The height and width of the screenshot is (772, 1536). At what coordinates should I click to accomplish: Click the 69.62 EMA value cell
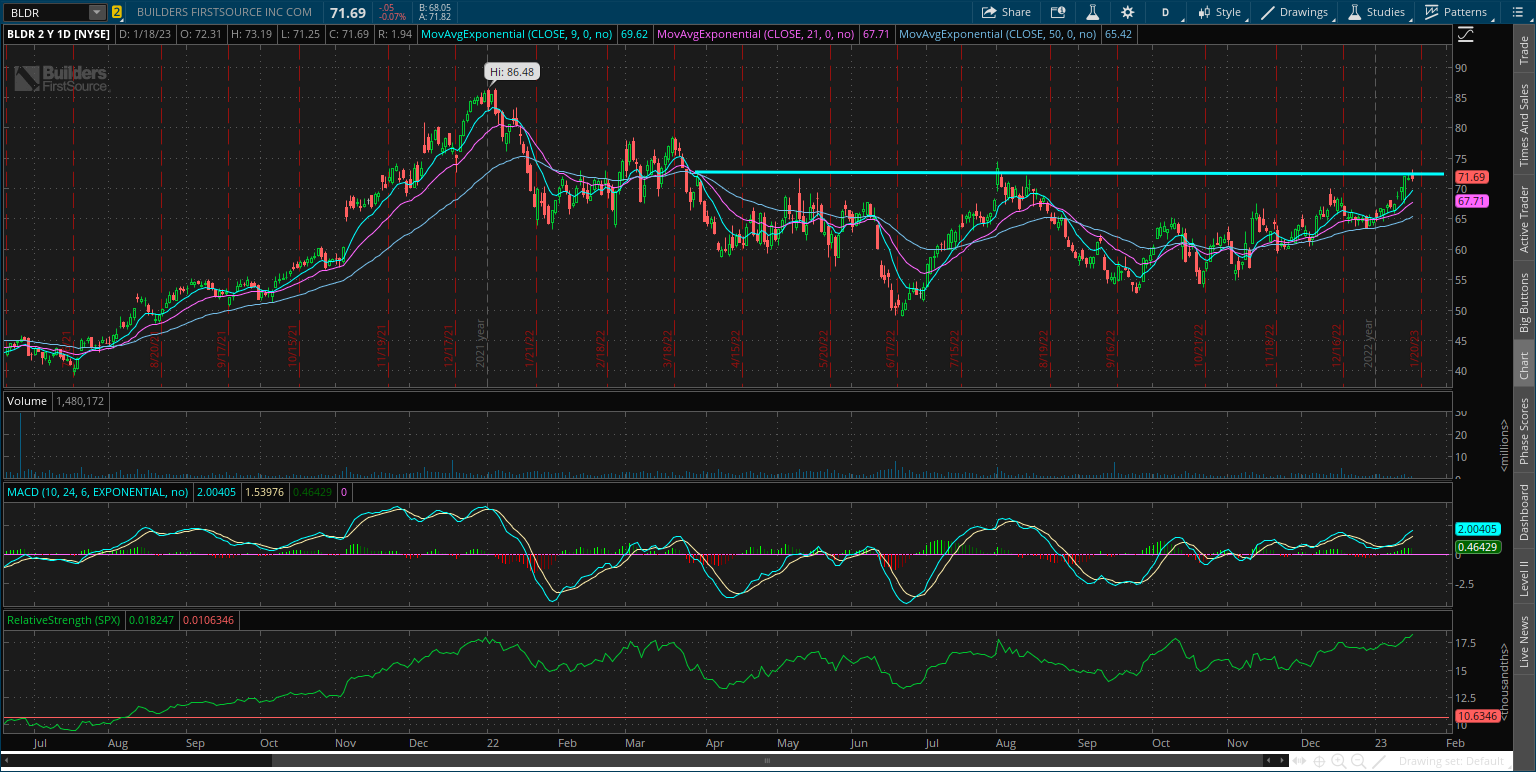coord(634,34)
